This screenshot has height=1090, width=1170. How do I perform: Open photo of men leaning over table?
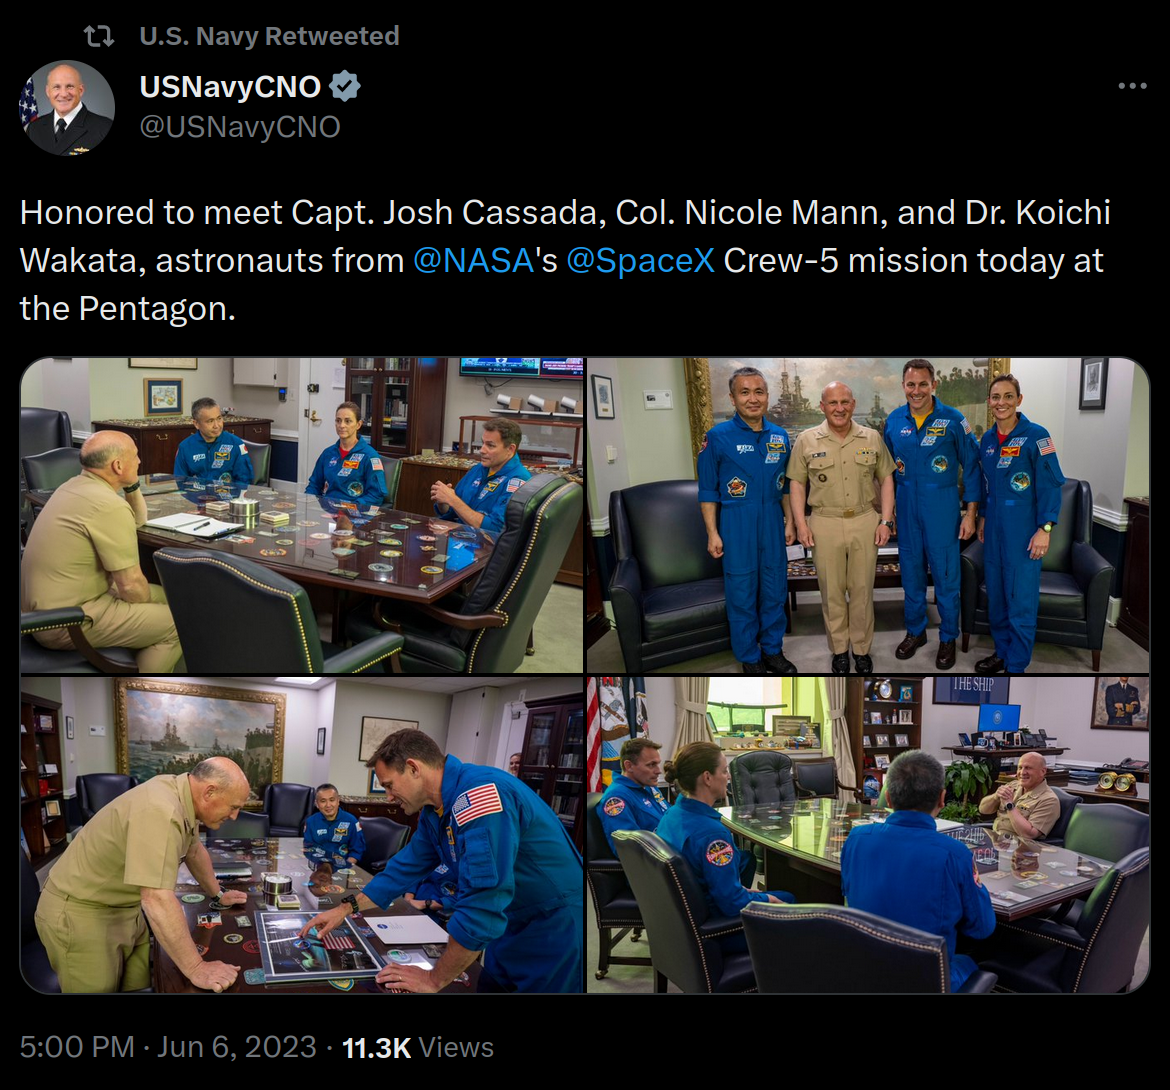coord(301,835)
